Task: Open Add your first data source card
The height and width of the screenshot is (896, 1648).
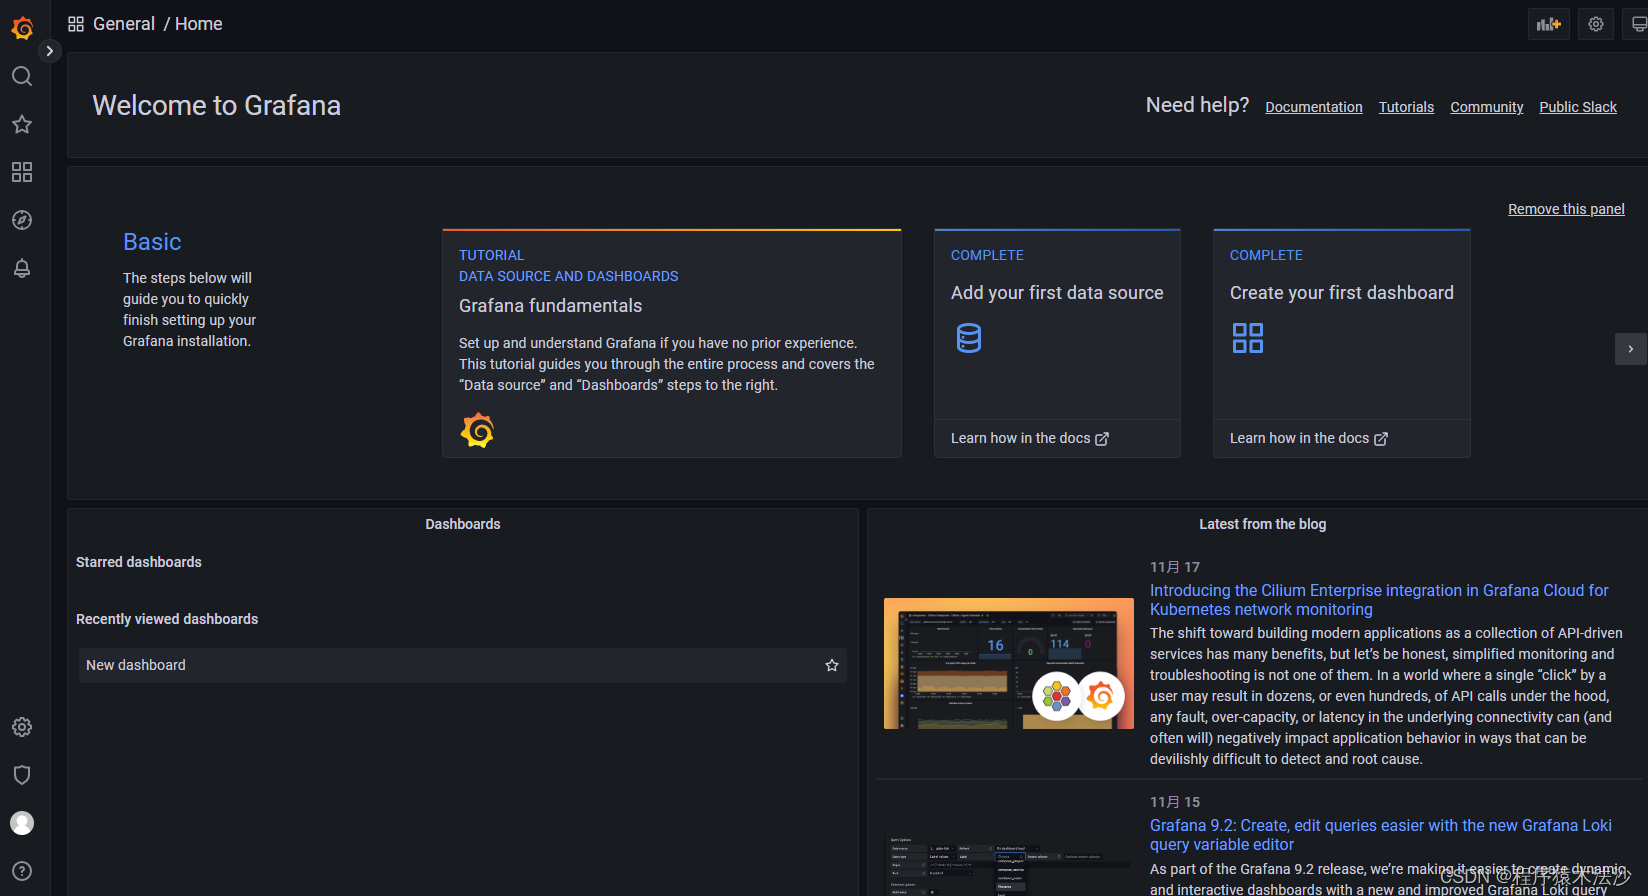Action: coord(1057,344)
